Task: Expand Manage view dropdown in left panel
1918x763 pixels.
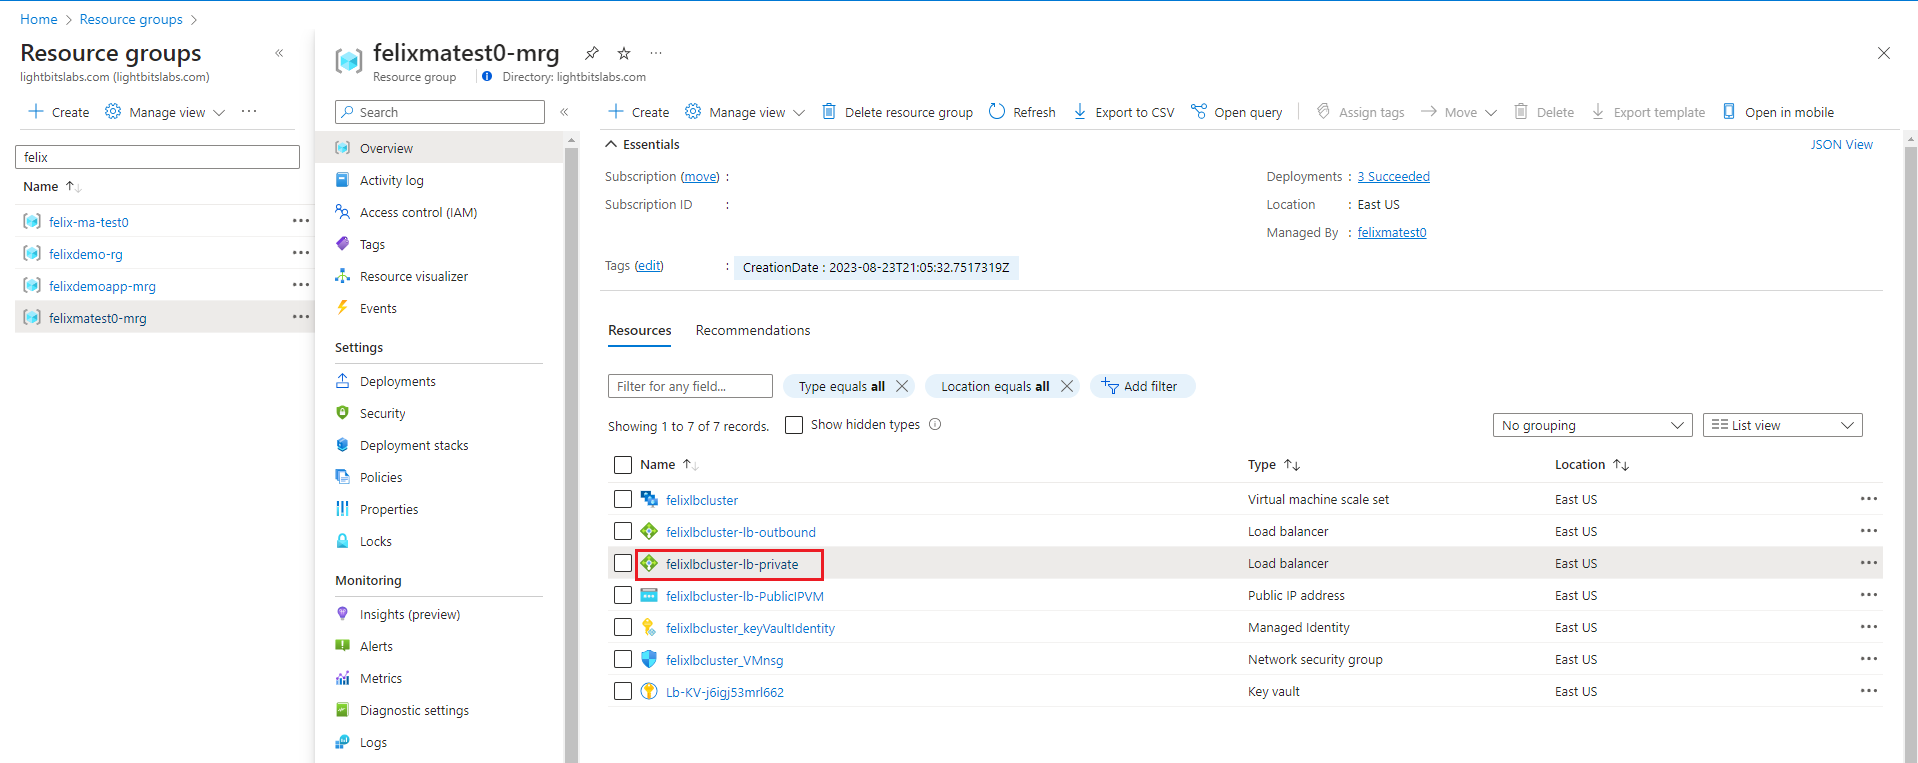Action: tap(165, 112)
